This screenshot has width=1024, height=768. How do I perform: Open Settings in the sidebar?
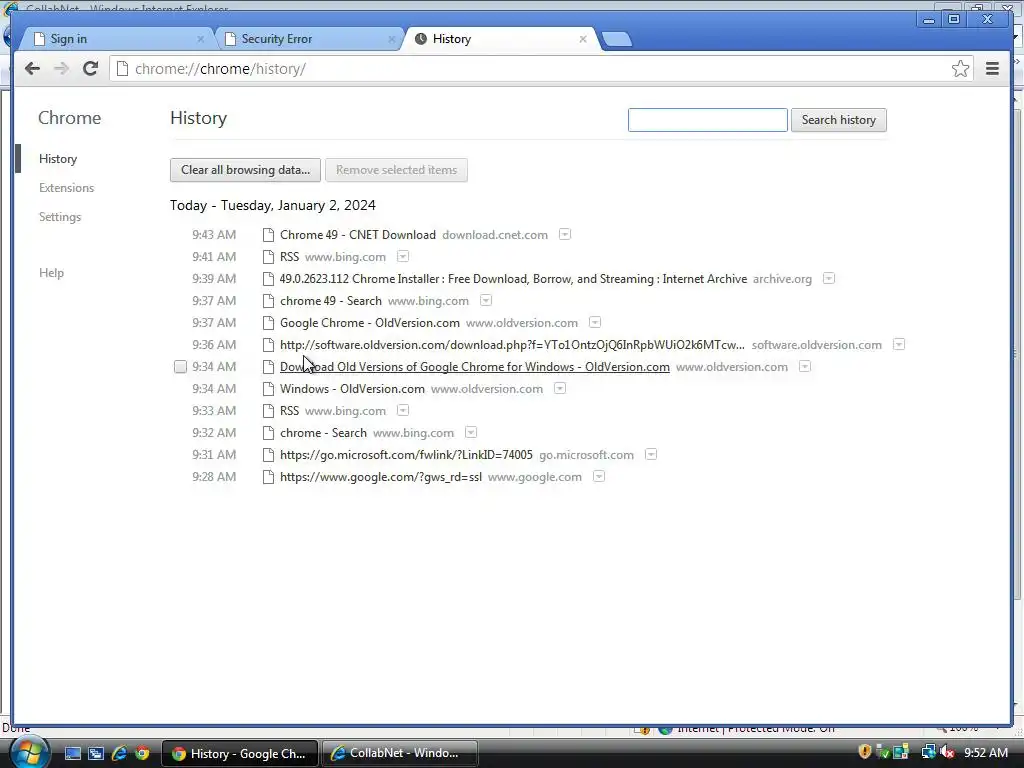[x=59, y=217]
